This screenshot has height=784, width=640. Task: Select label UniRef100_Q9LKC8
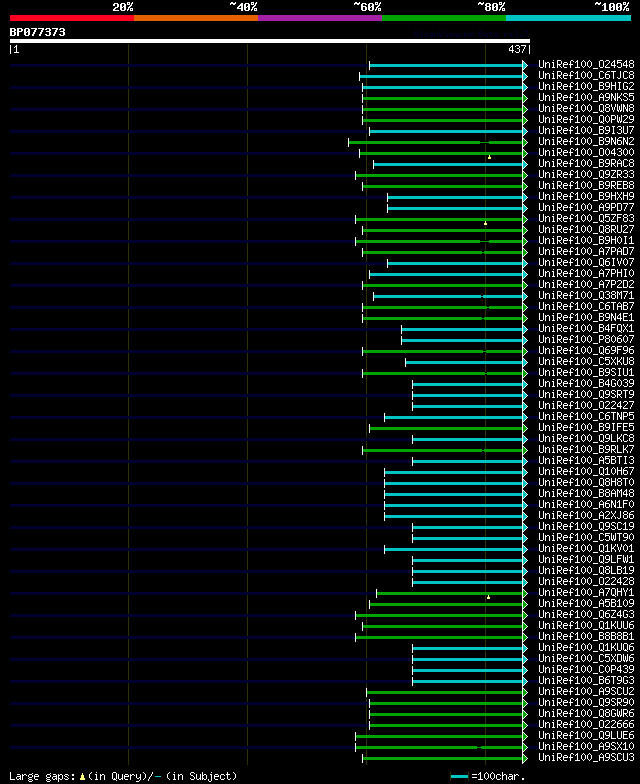point(586,438)
